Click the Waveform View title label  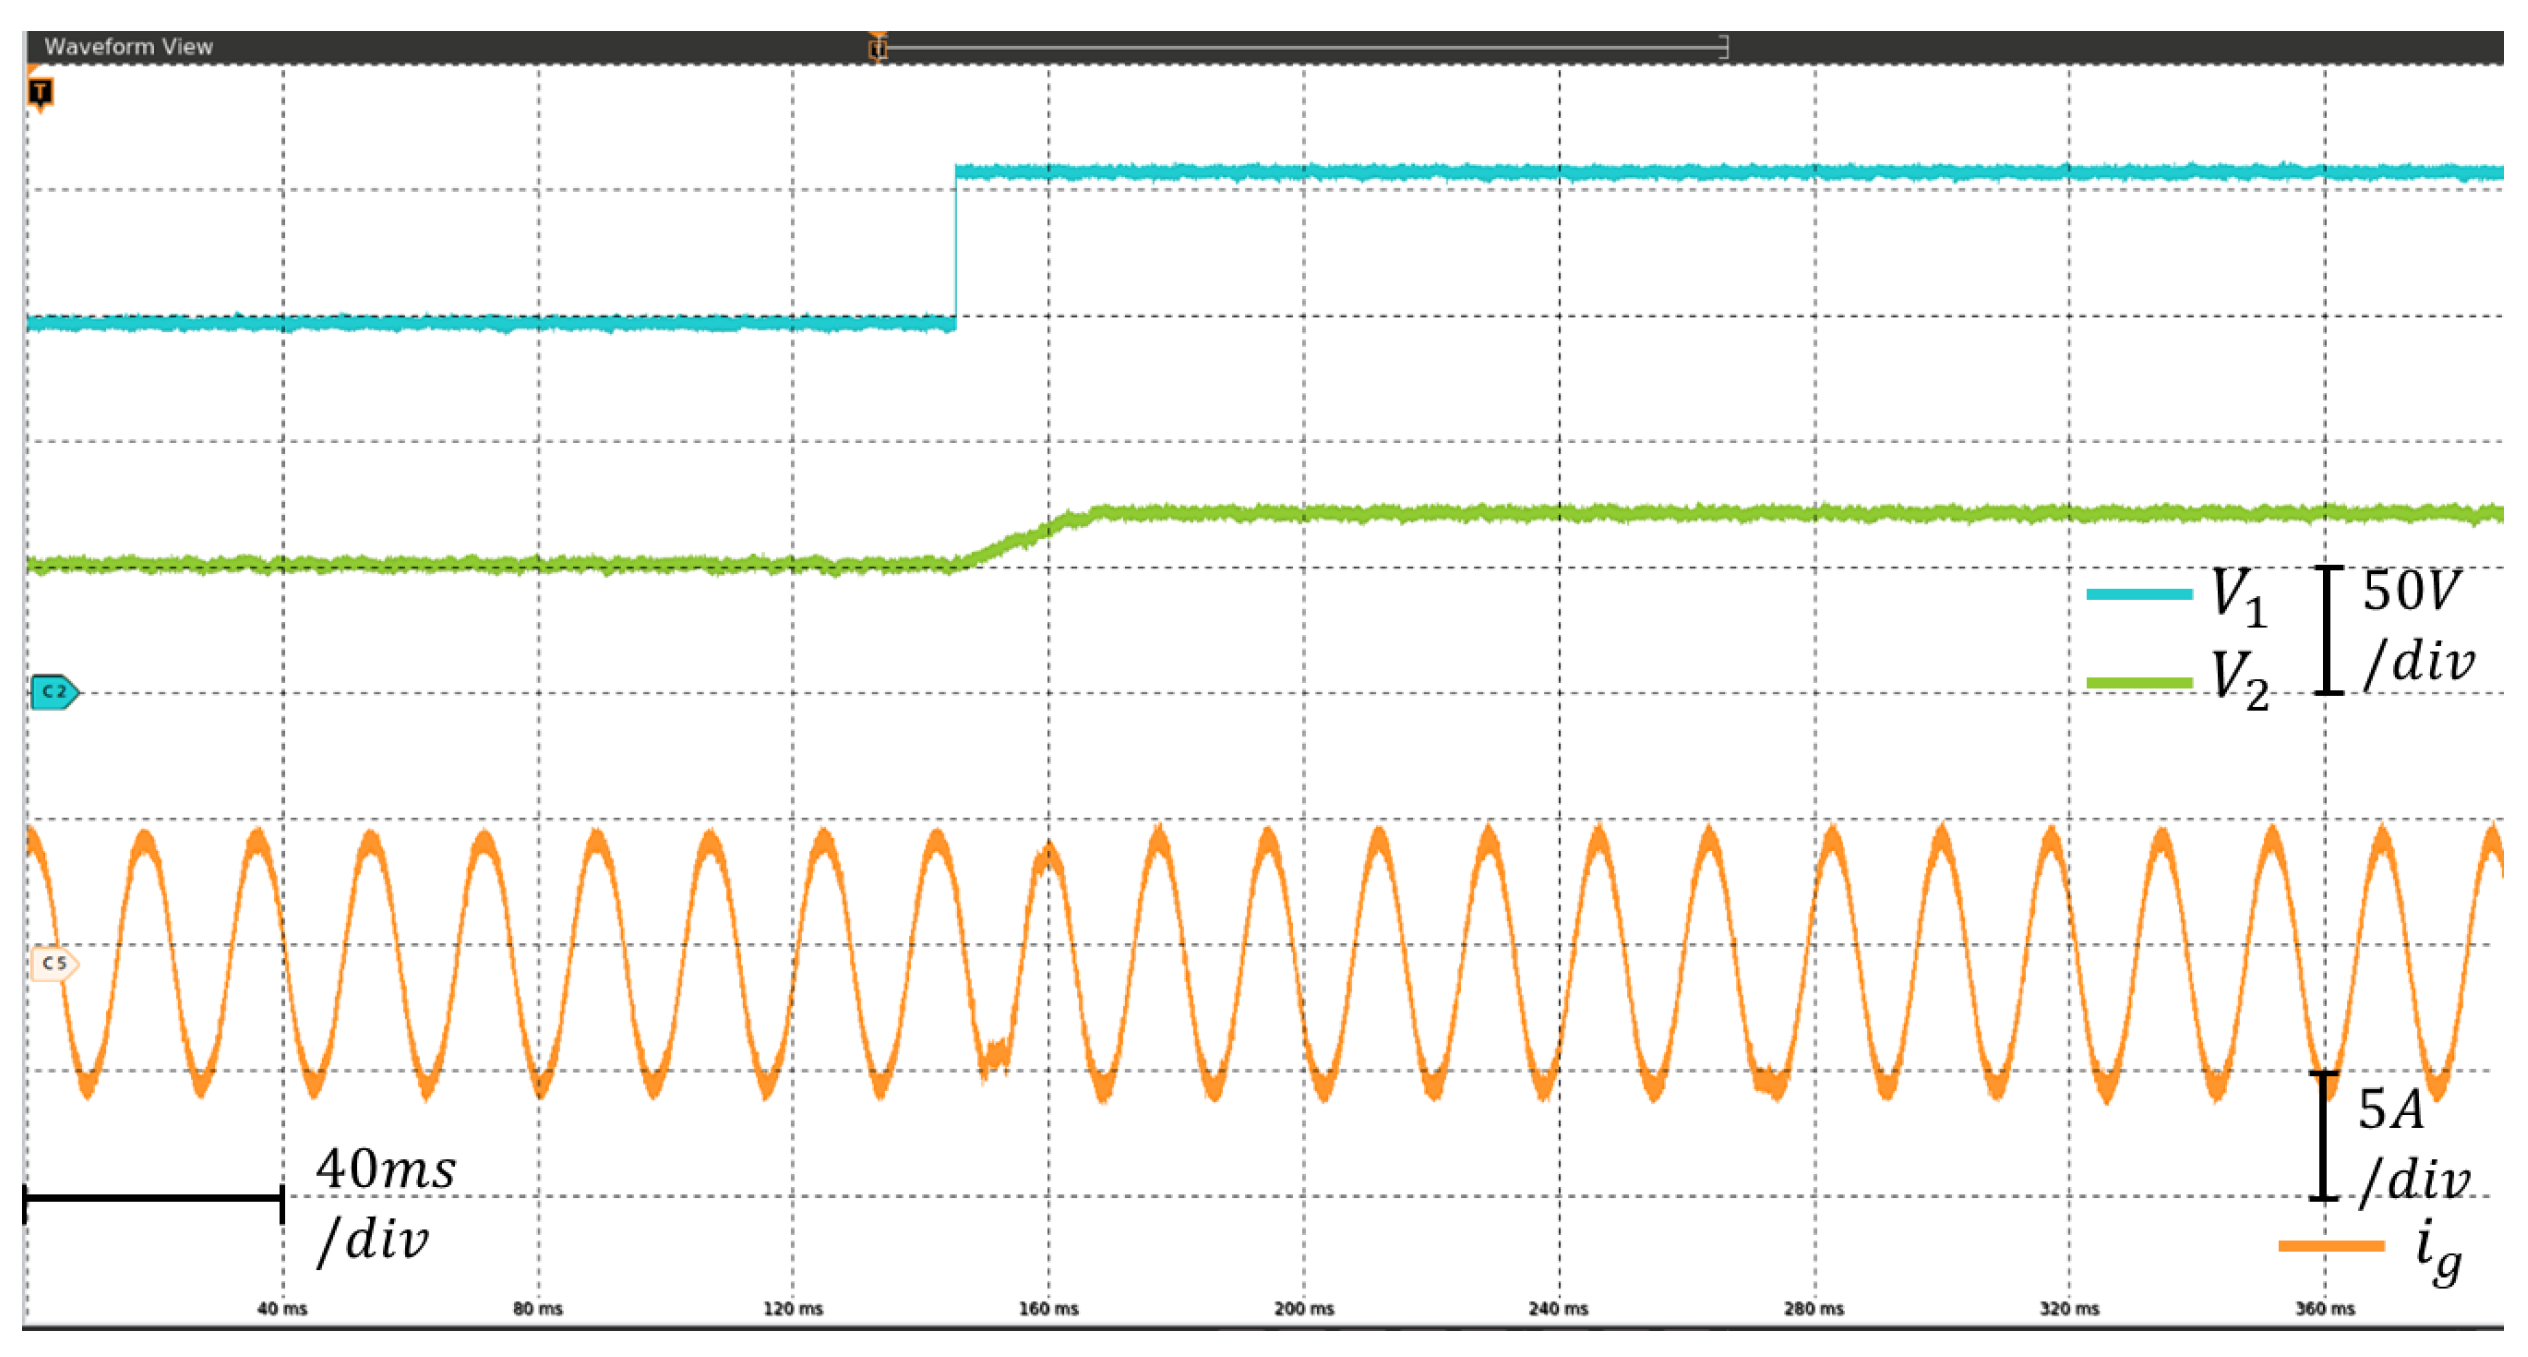point(128,47)
